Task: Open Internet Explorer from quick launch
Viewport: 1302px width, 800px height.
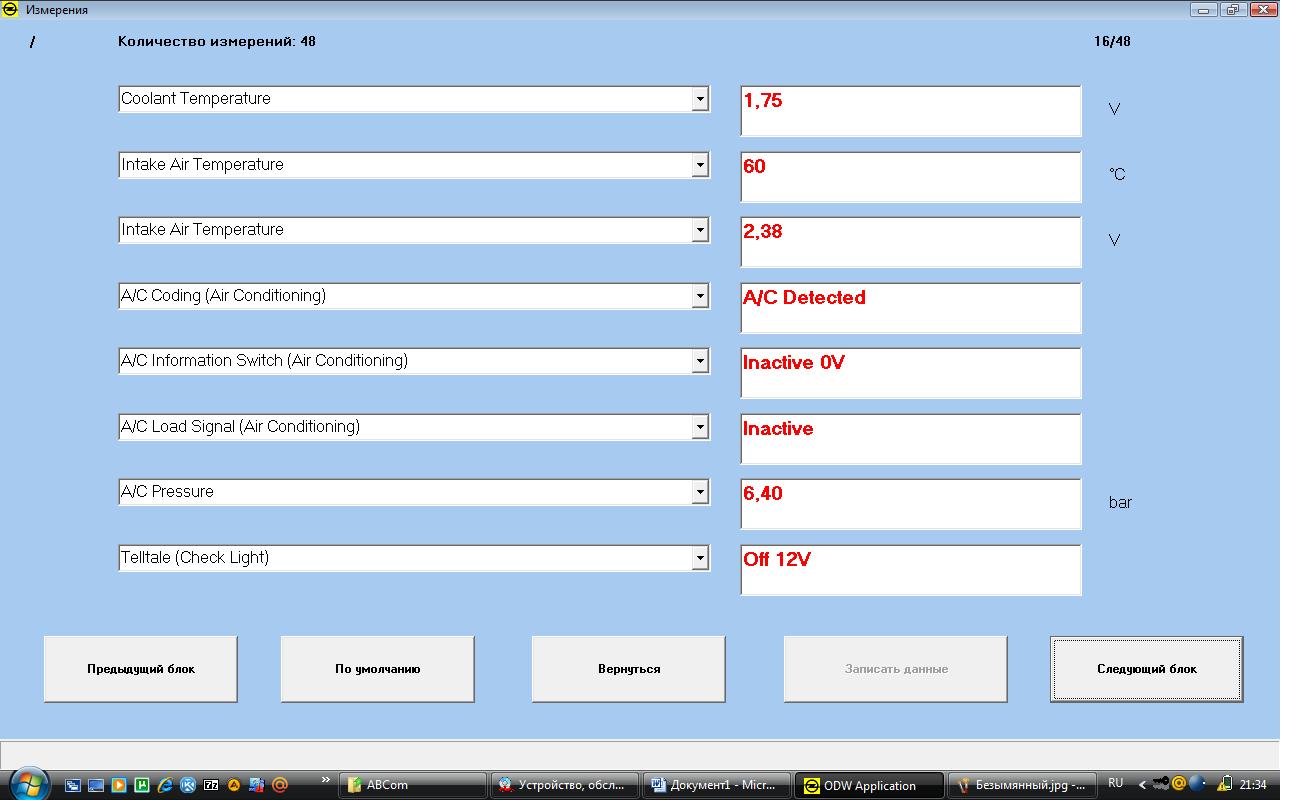Action: click(x=165, y=785)
